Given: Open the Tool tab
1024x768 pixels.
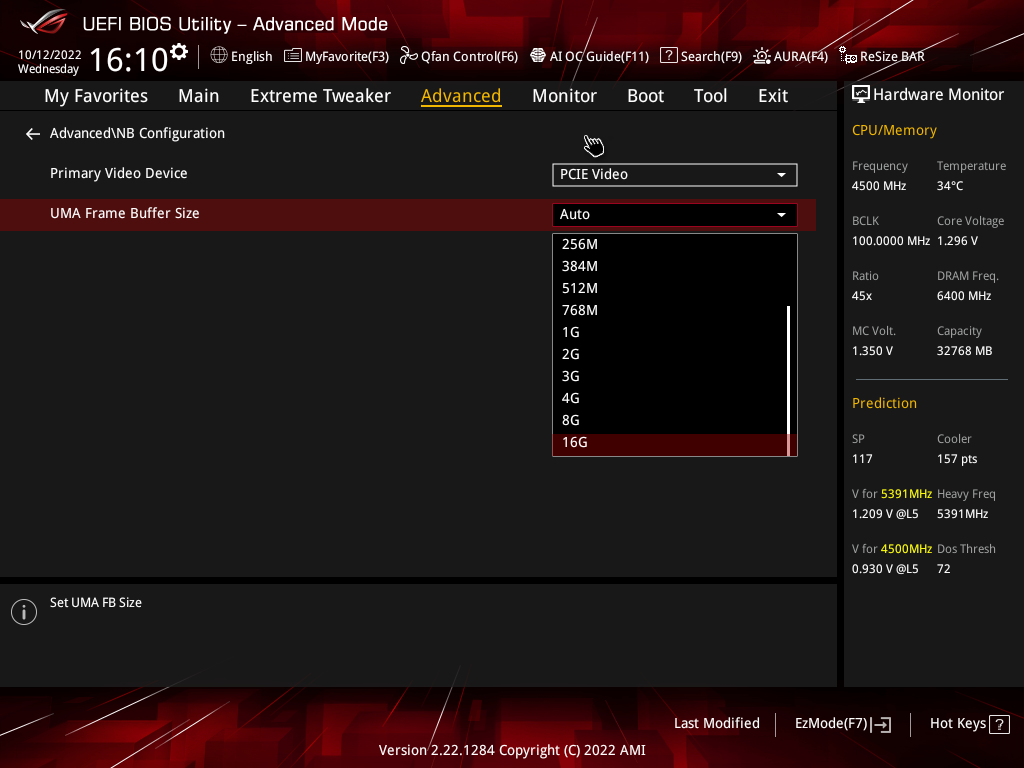Looking at the screenshot, I should (710, 96).
